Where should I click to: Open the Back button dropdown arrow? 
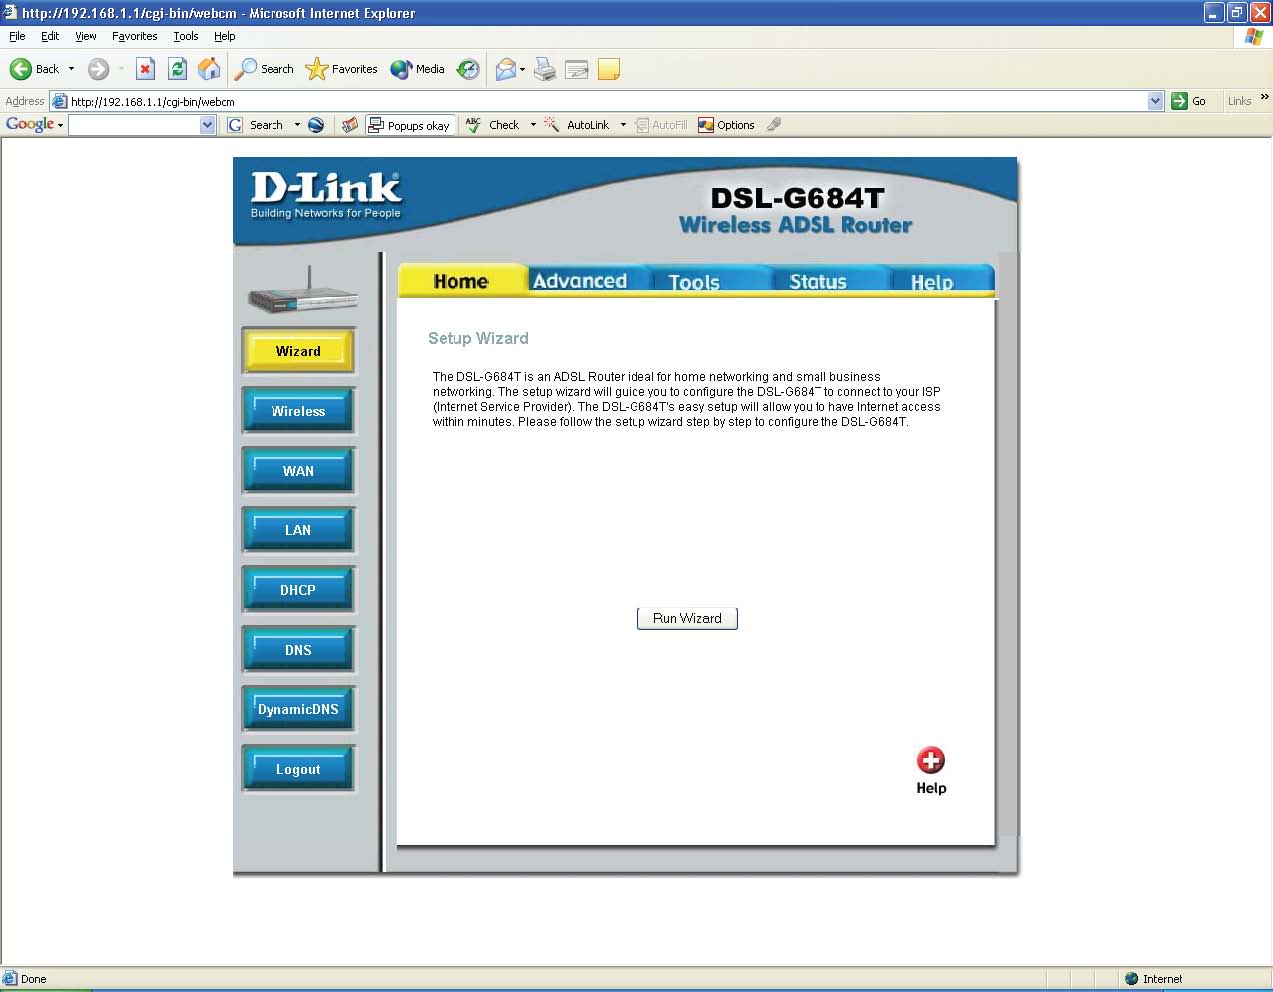click(x=71, y=69)
